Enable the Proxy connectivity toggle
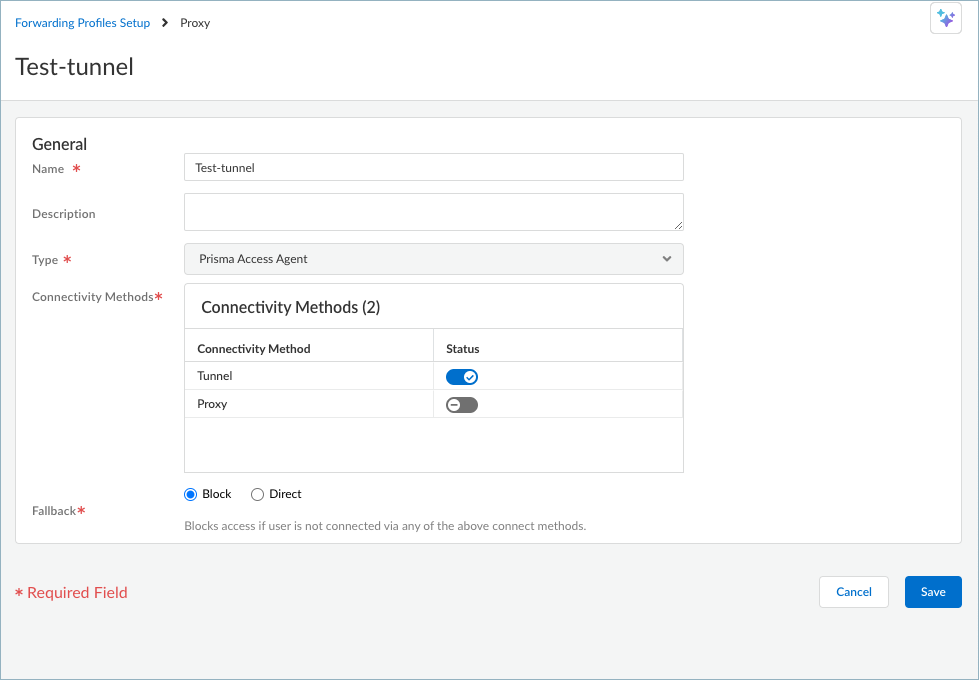Image resolution: width=979 pixels, height=680 pixels. [x=462, y=405]
